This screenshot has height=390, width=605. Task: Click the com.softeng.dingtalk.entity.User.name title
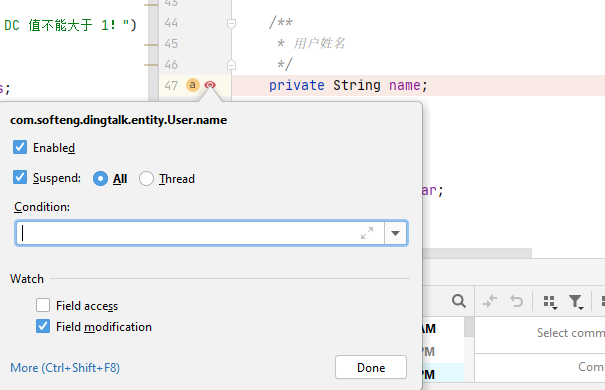point(118,120)
